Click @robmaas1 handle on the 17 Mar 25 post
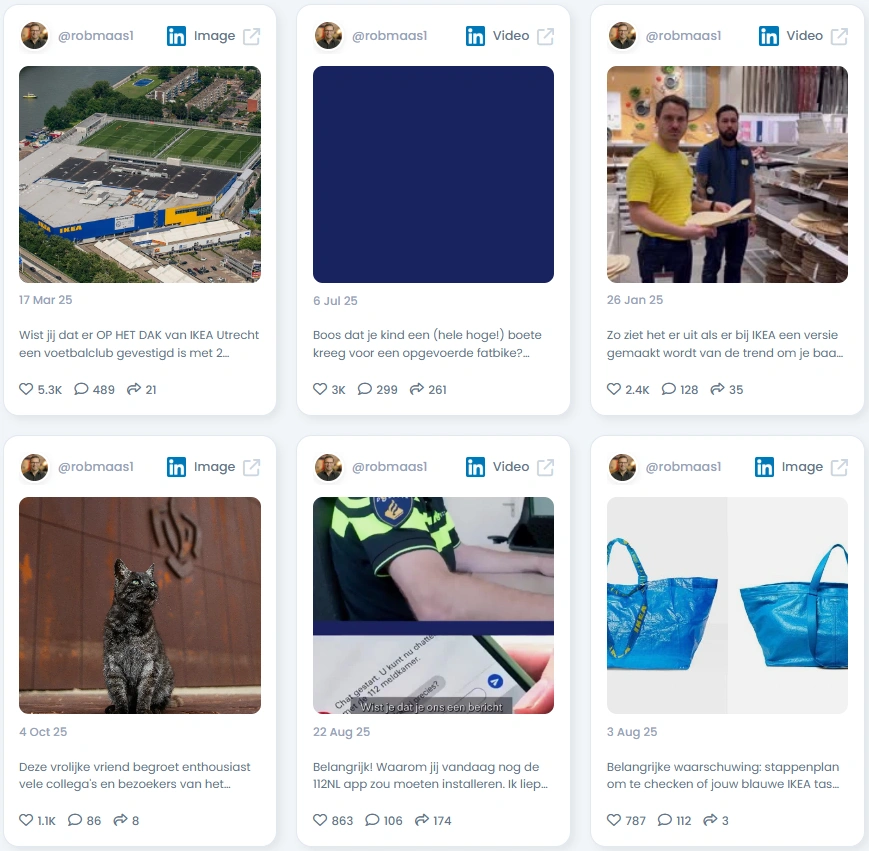869x851 pixels. (96, 36)
